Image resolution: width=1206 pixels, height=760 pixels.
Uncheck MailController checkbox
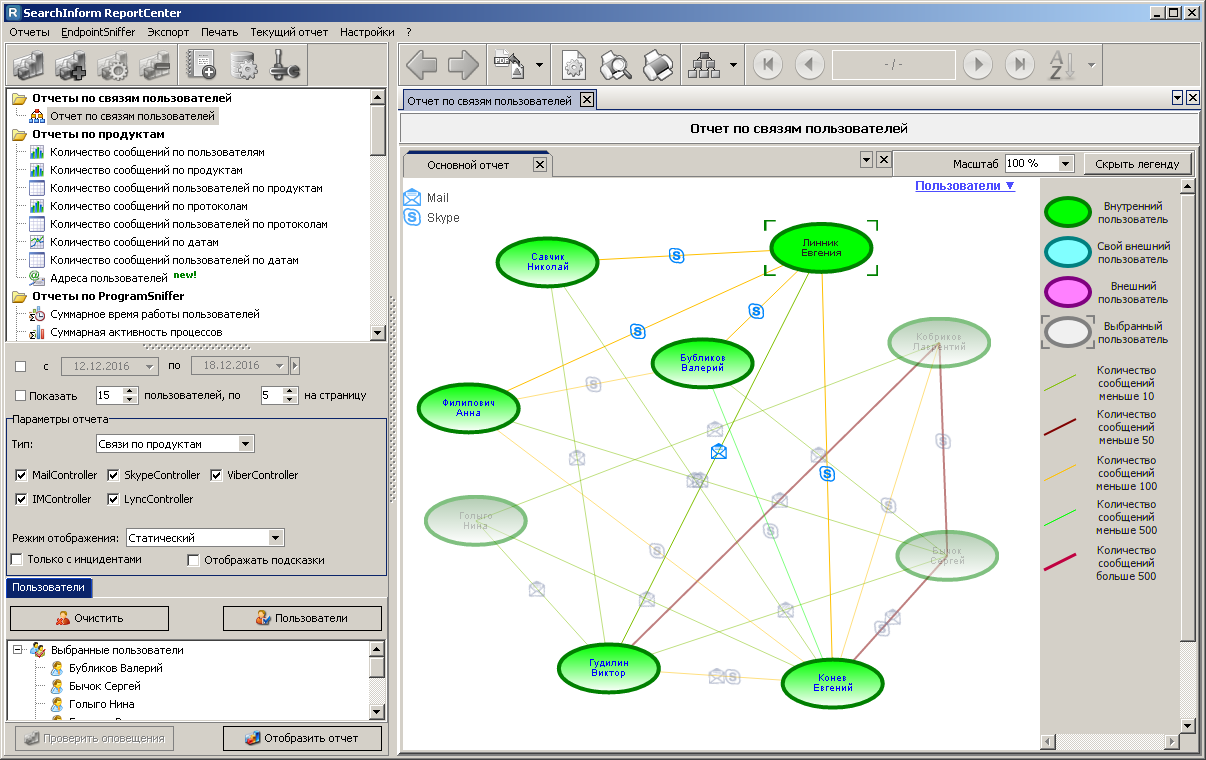(x=23, y=475)
